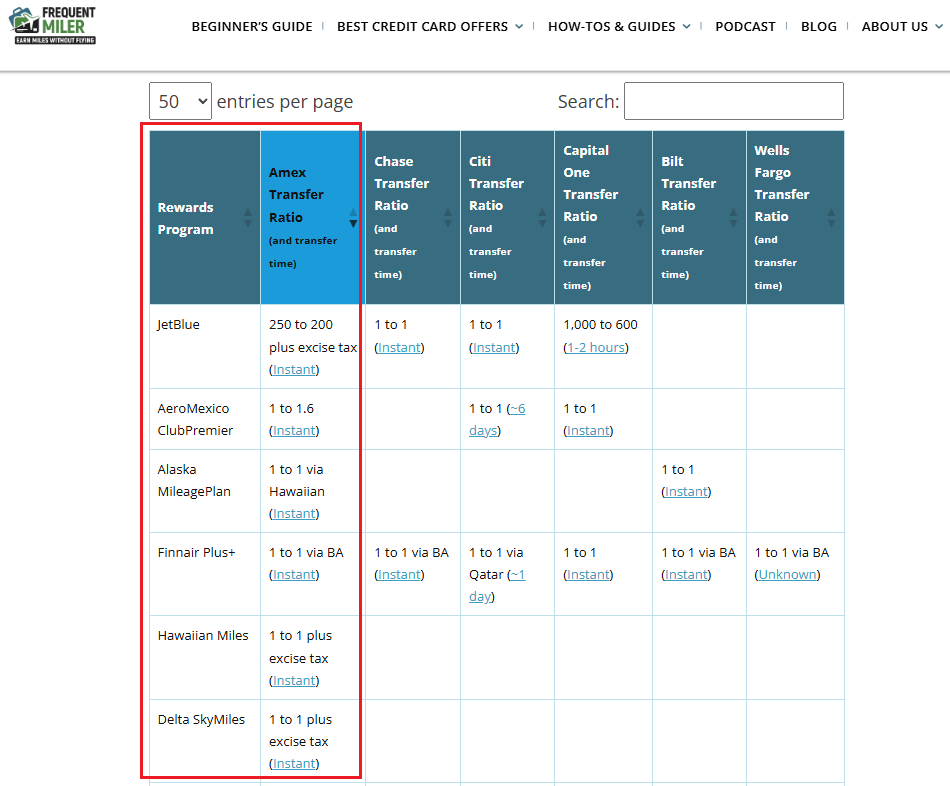Click the '1 to 1.6' AeroMexico ratio

[x=291, y=408]
